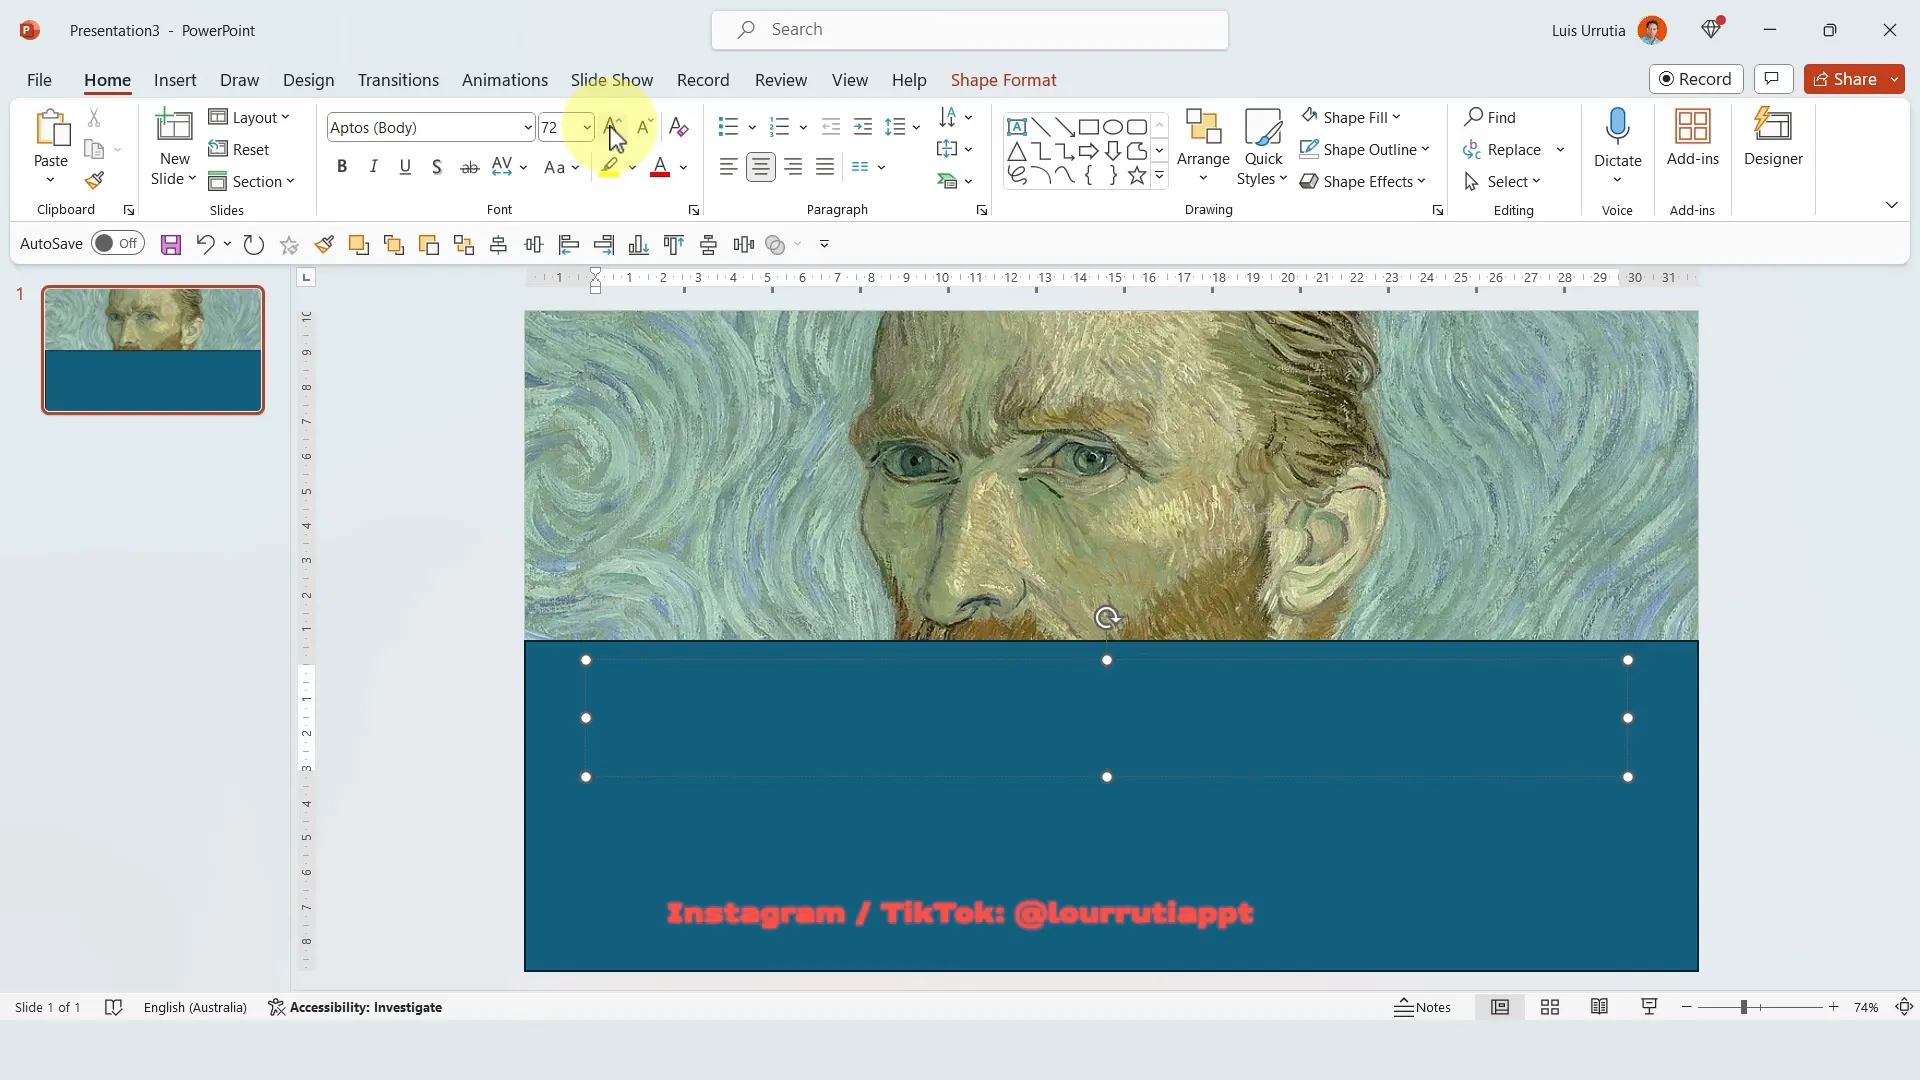Open the Transitions tab
The width and height of the screenshot is (1920, 1080).
(398, 80)
